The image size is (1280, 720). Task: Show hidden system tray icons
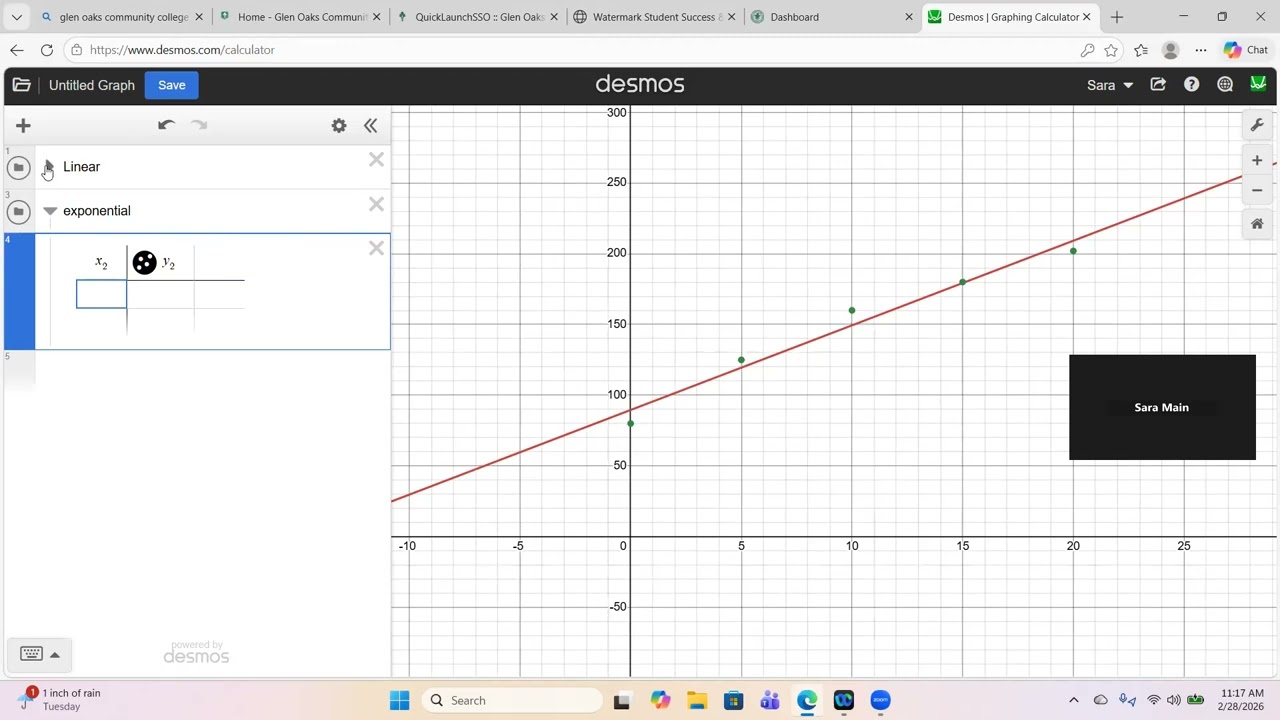point(1074,700)
